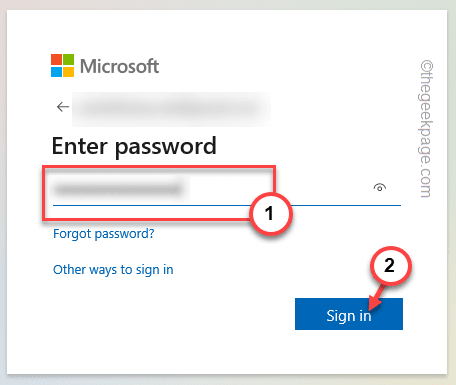Click the numbered circle marked 1
The image size is (456, 385).
[x=270, y=214]
